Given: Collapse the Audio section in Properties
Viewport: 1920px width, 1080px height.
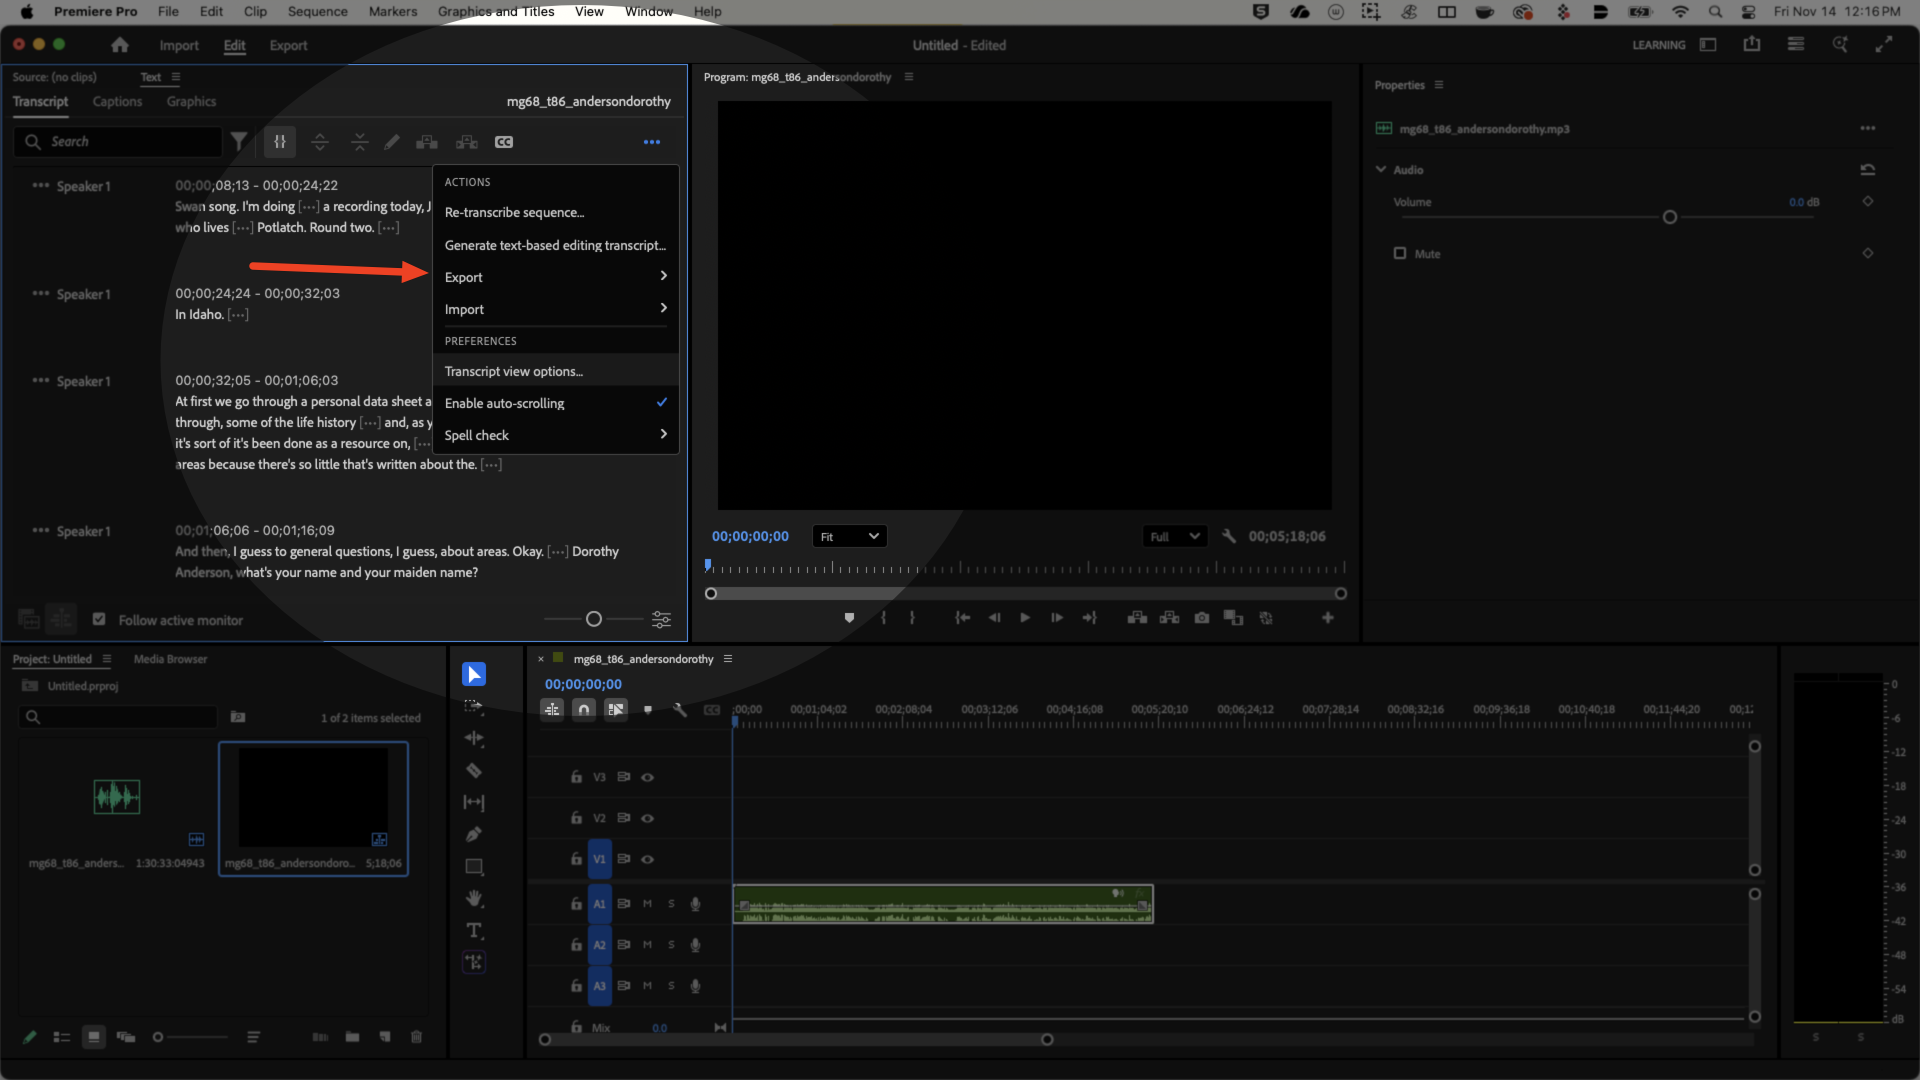Looking at the screenshot, I should 1381,170.
